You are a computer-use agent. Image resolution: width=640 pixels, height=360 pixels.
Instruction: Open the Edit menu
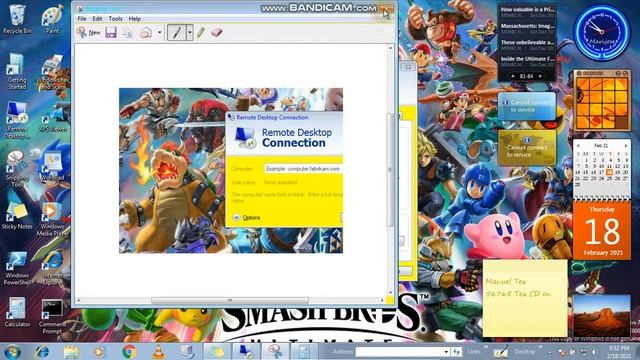[x=97, y=19]
